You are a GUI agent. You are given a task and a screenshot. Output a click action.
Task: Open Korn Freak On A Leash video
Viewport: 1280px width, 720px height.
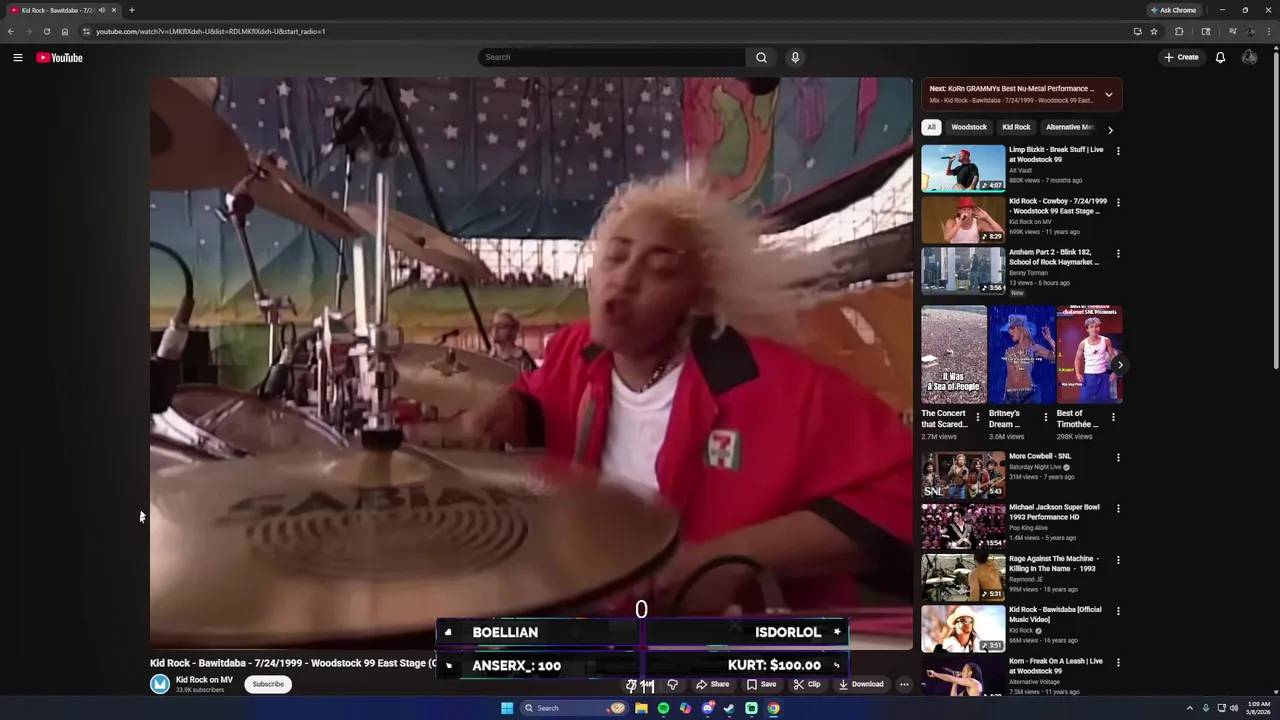pyautogui.click(x=963, y=676)
